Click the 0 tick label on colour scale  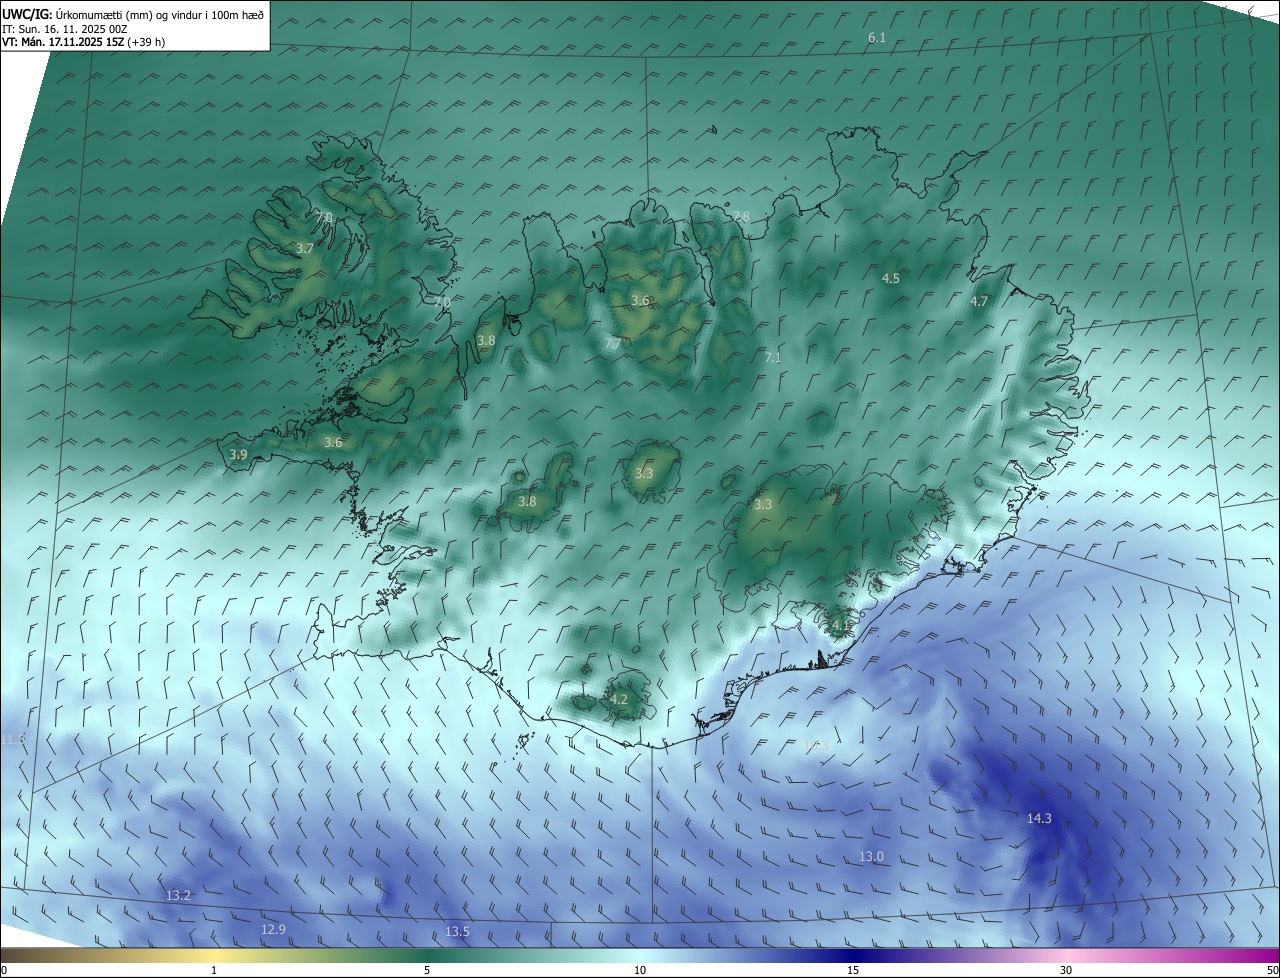click(4, 970)
